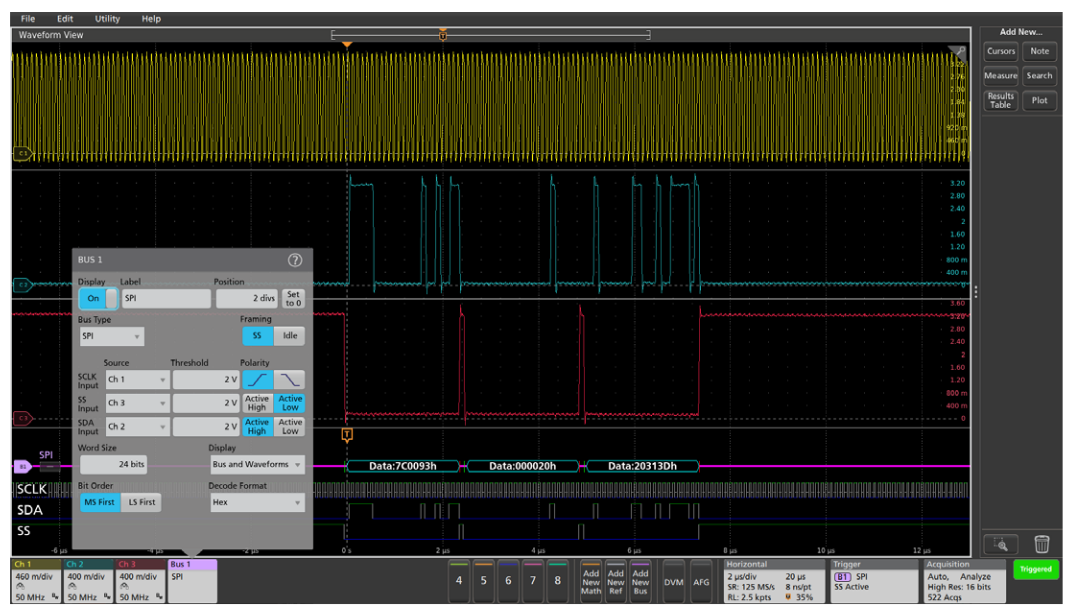Open the SCLK Input source dropdown
This screenshot has height=612, width=1071.
coord(138,379)
